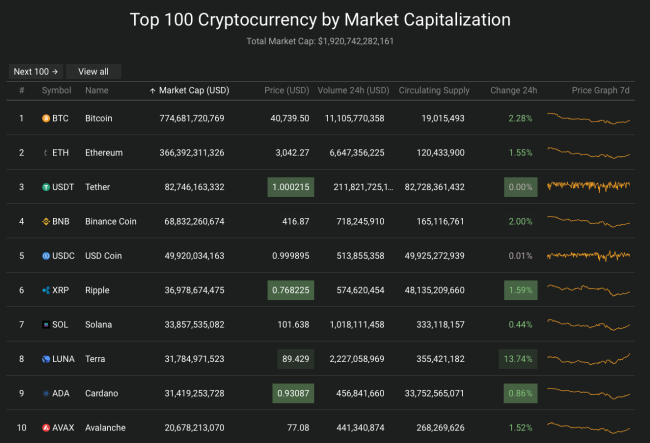Screen dimensions: 650x443
Task: Sort by Change 24h header
Action: click(514, 90)
